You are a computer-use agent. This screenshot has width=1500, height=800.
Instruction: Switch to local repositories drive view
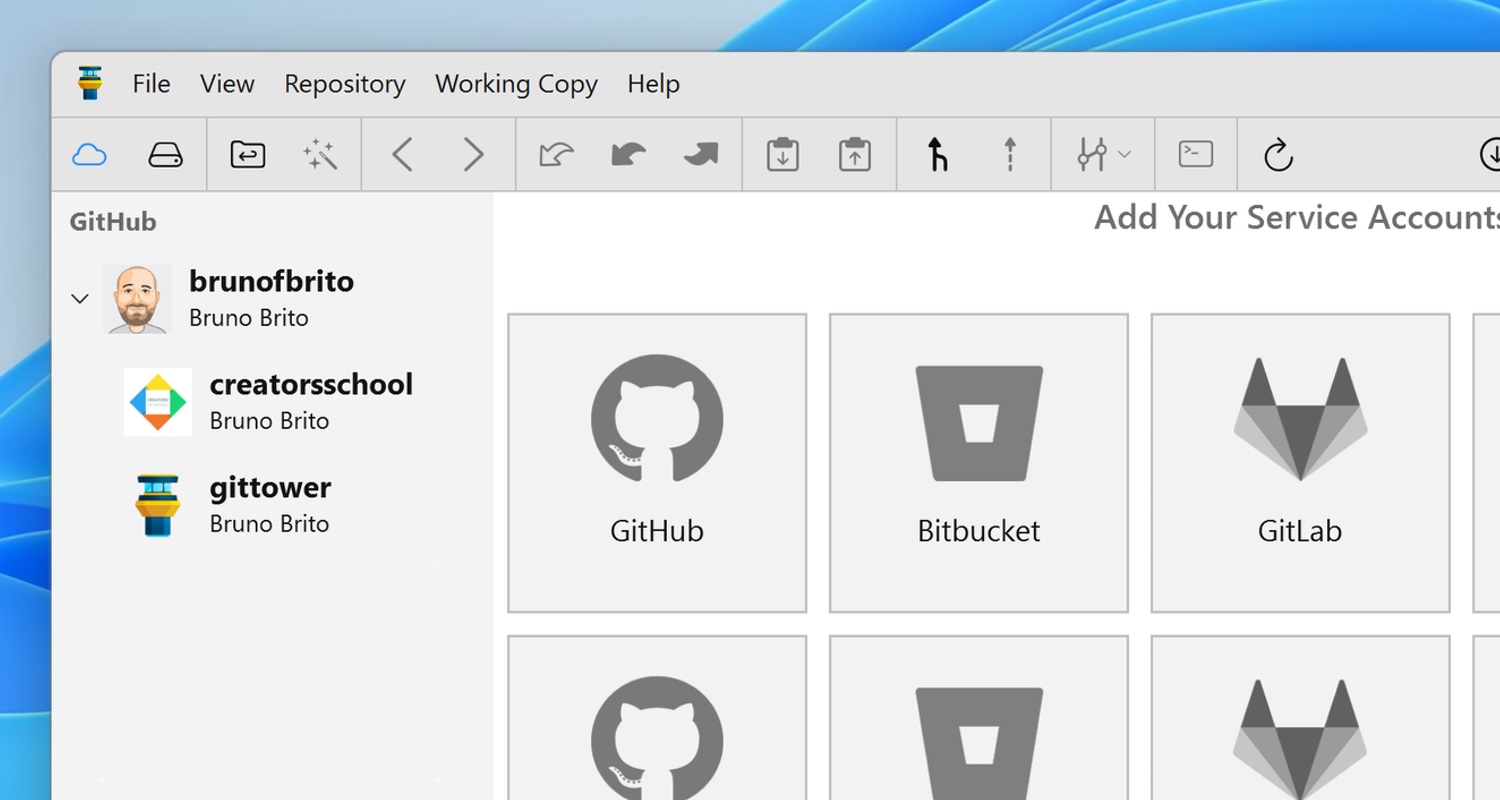165,155
